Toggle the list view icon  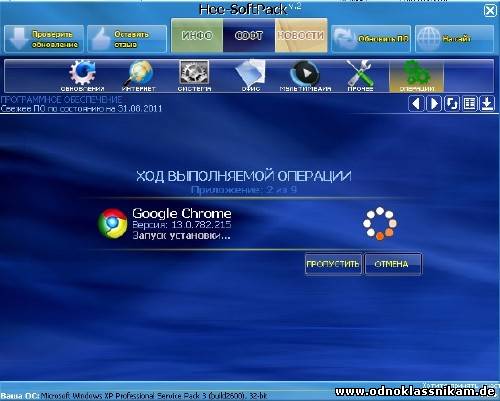pos(469,104)
